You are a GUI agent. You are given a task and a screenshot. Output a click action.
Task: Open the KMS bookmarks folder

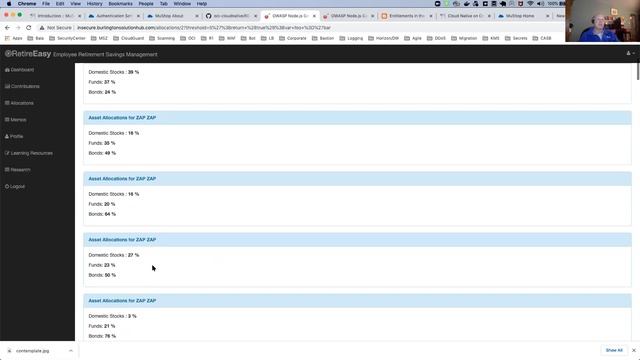point(491,38)
